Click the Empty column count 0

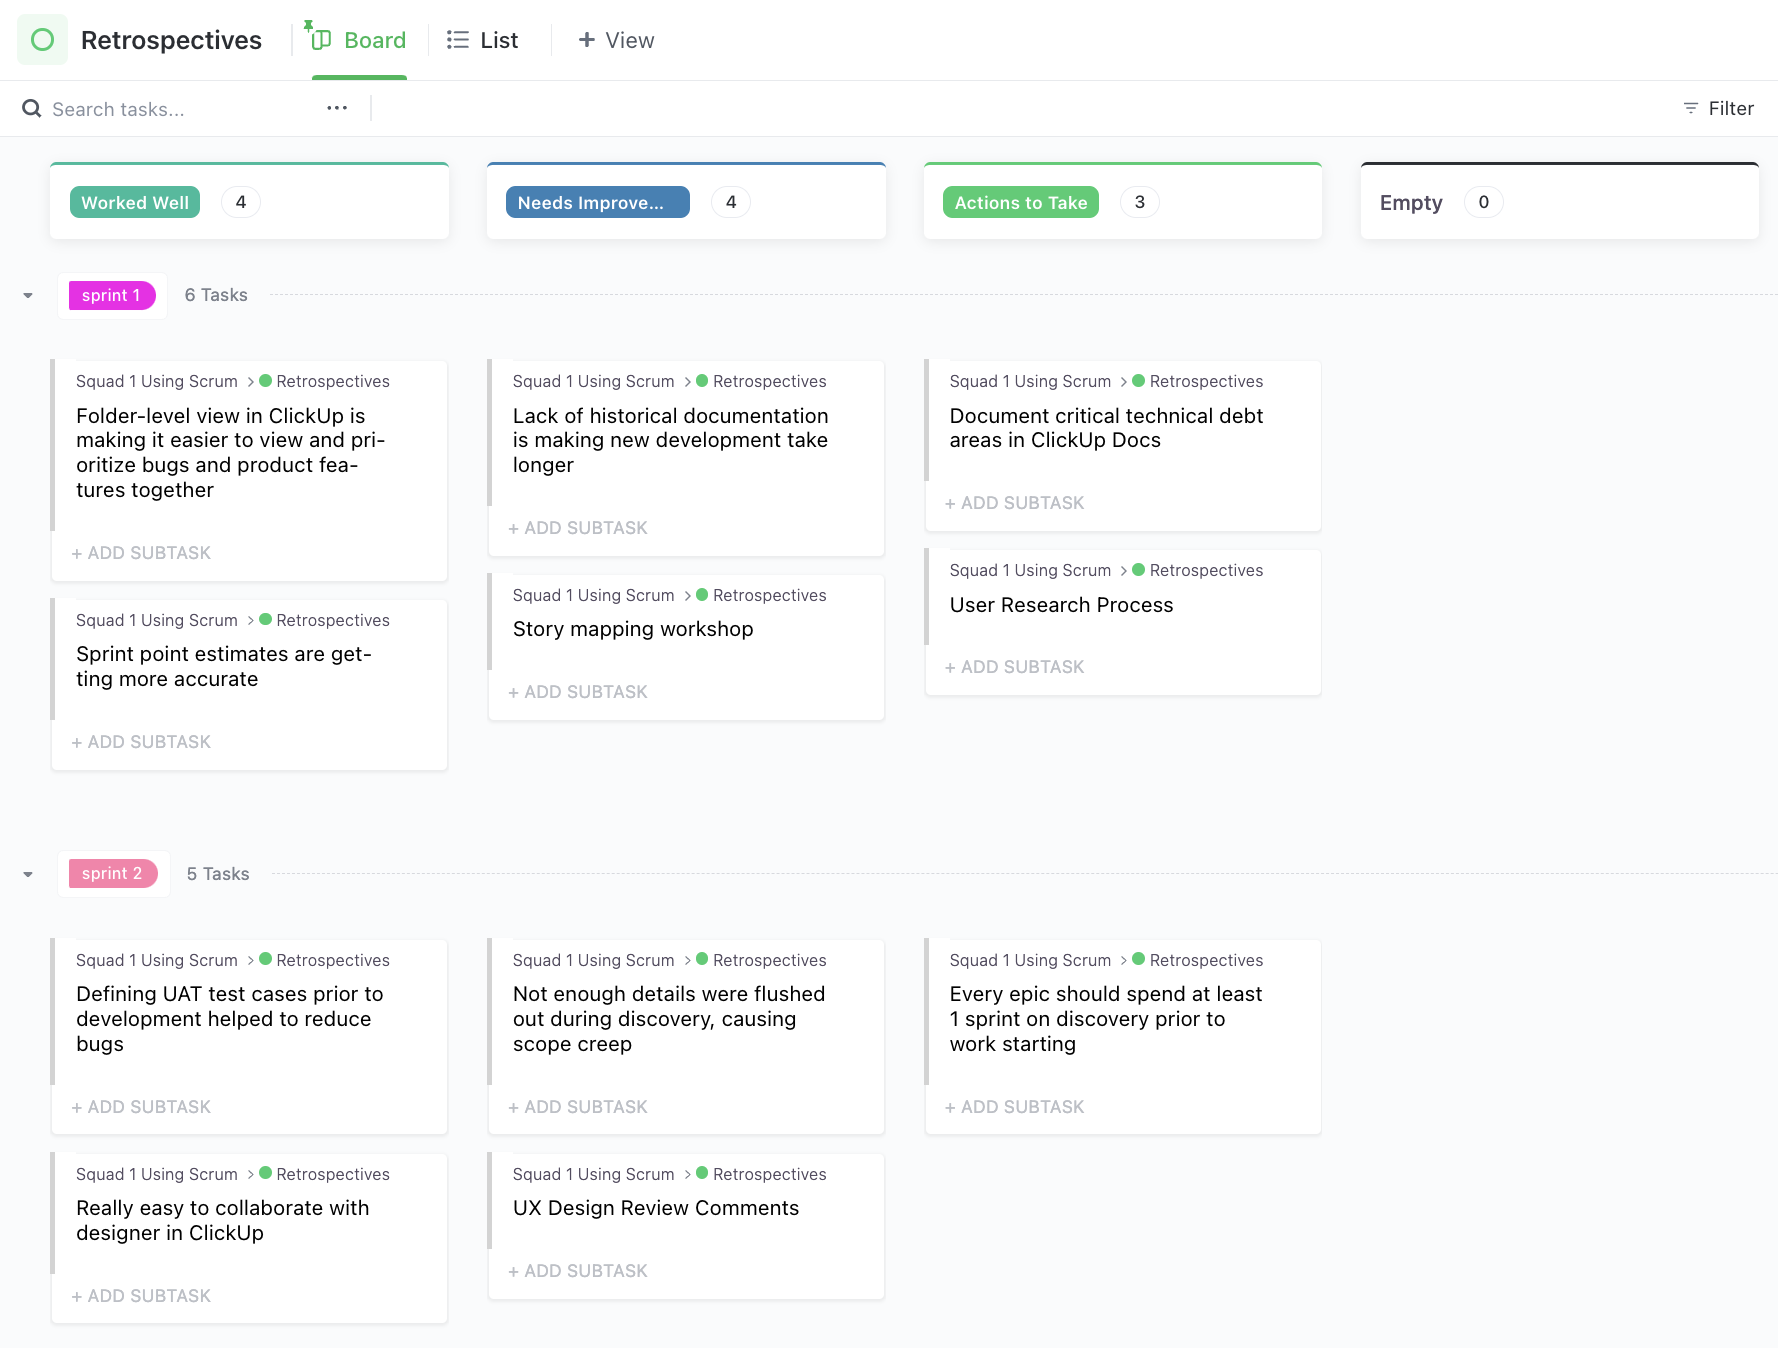(x=1484, y=202)
